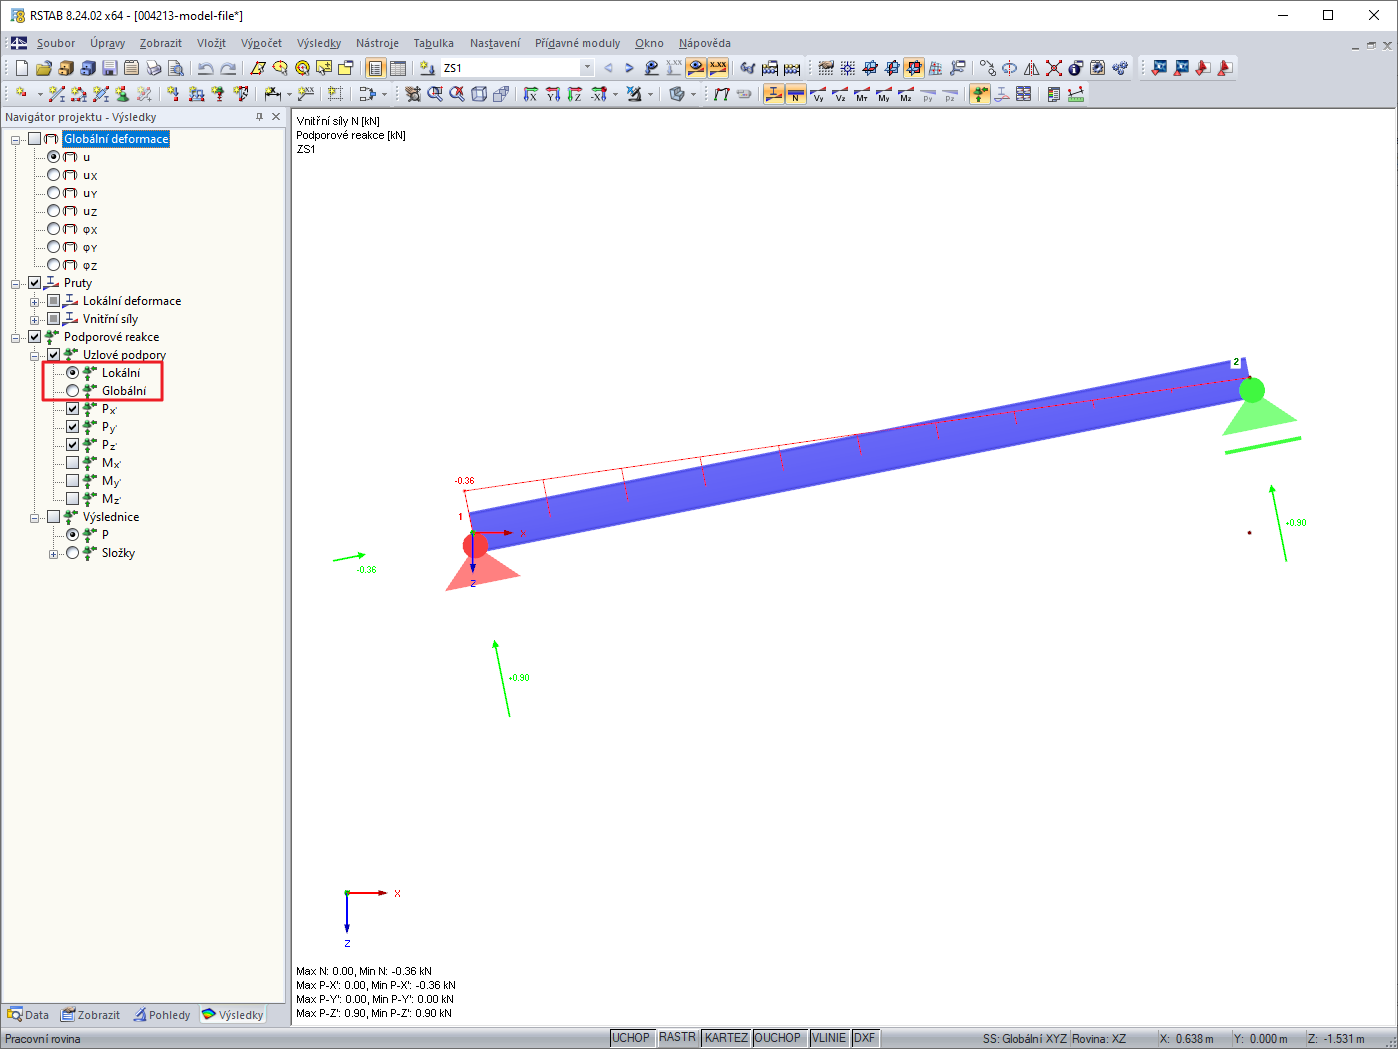Viewport: 1398px width, 1049px height.
Task: Expand the Vnitřní síly node
Action: click(x=35, y=319)
